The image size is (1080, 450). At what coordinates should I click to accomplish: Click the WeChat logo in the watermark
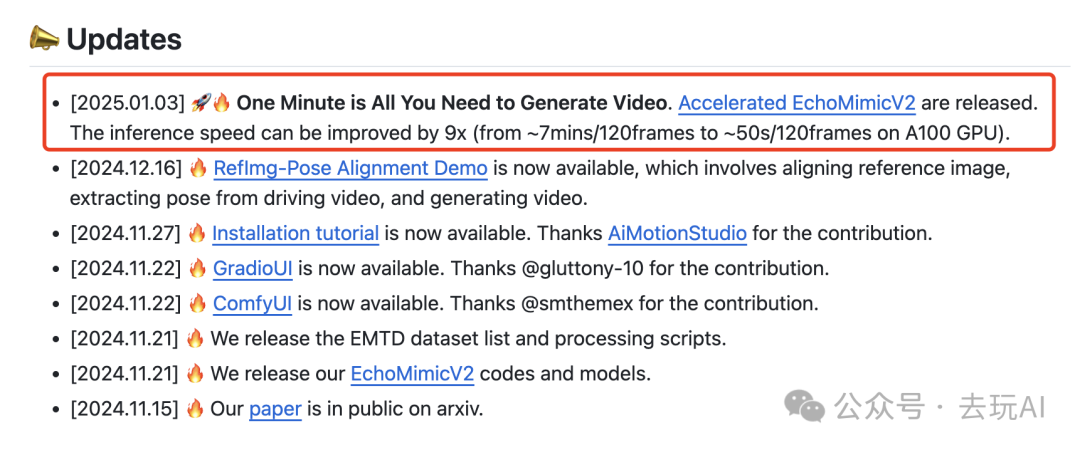pyautogui.click(x=804, y=406)
